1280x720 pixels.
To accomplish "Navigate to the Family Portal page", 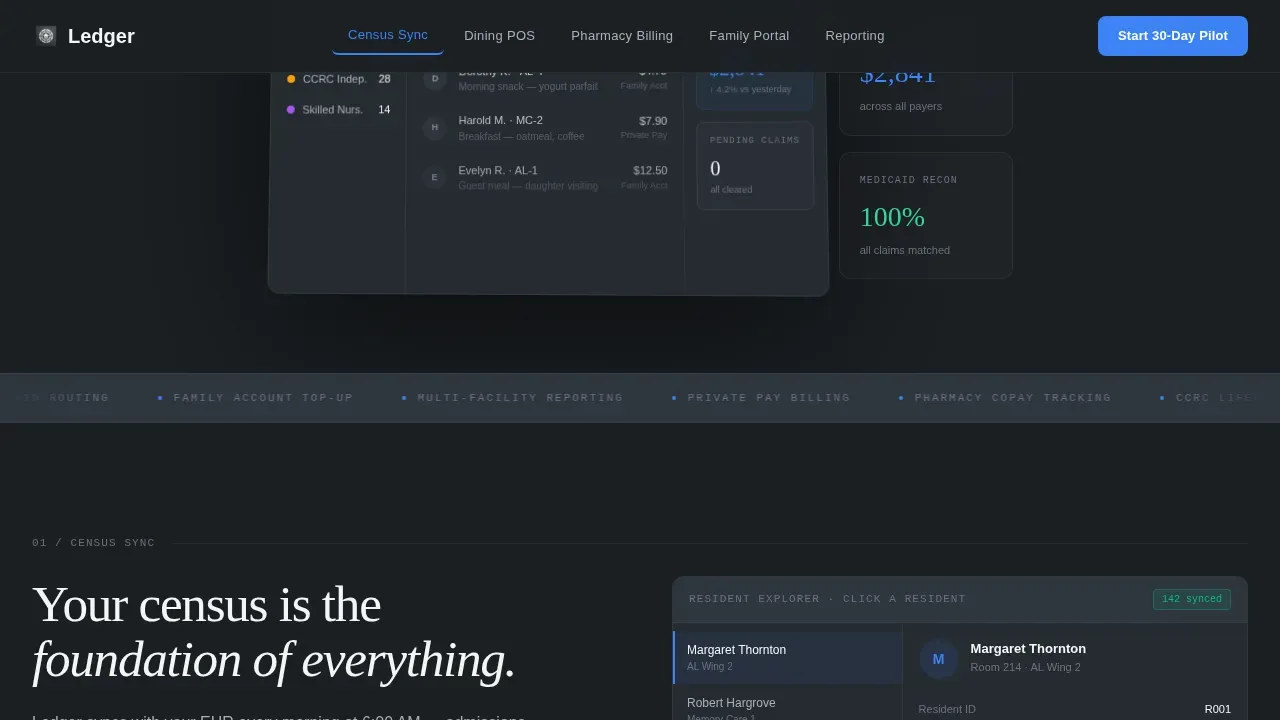I will point(749,36).
